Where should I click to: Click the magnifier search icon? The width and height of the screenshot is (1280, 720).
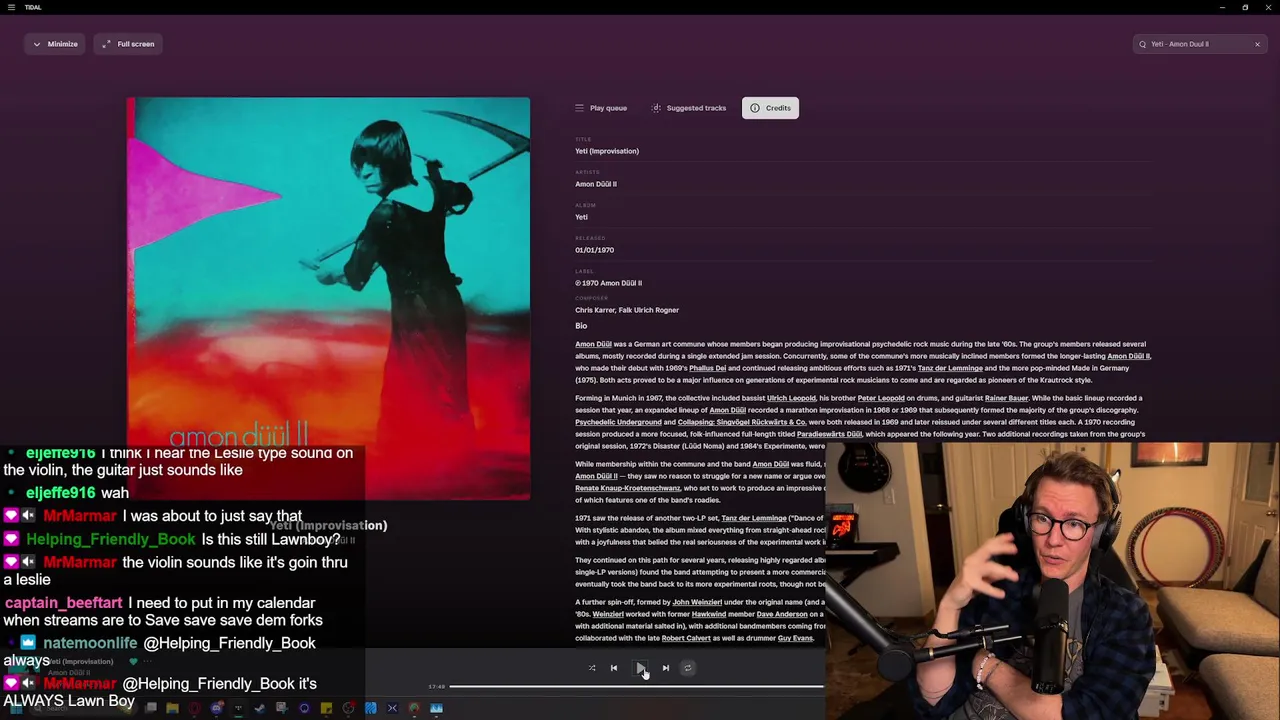click(1143, 44)
